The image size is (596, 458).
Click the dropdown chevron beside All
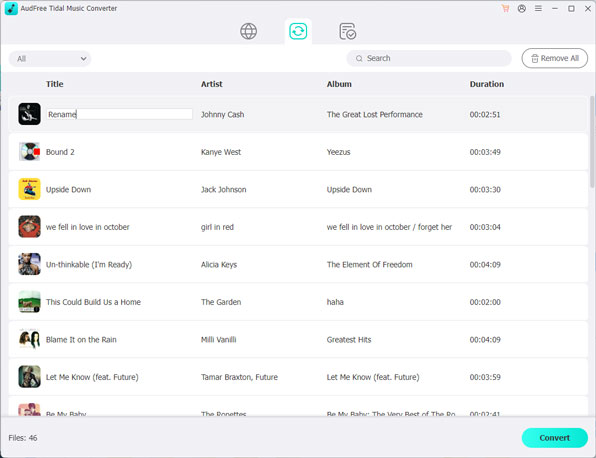coord(83,59)
